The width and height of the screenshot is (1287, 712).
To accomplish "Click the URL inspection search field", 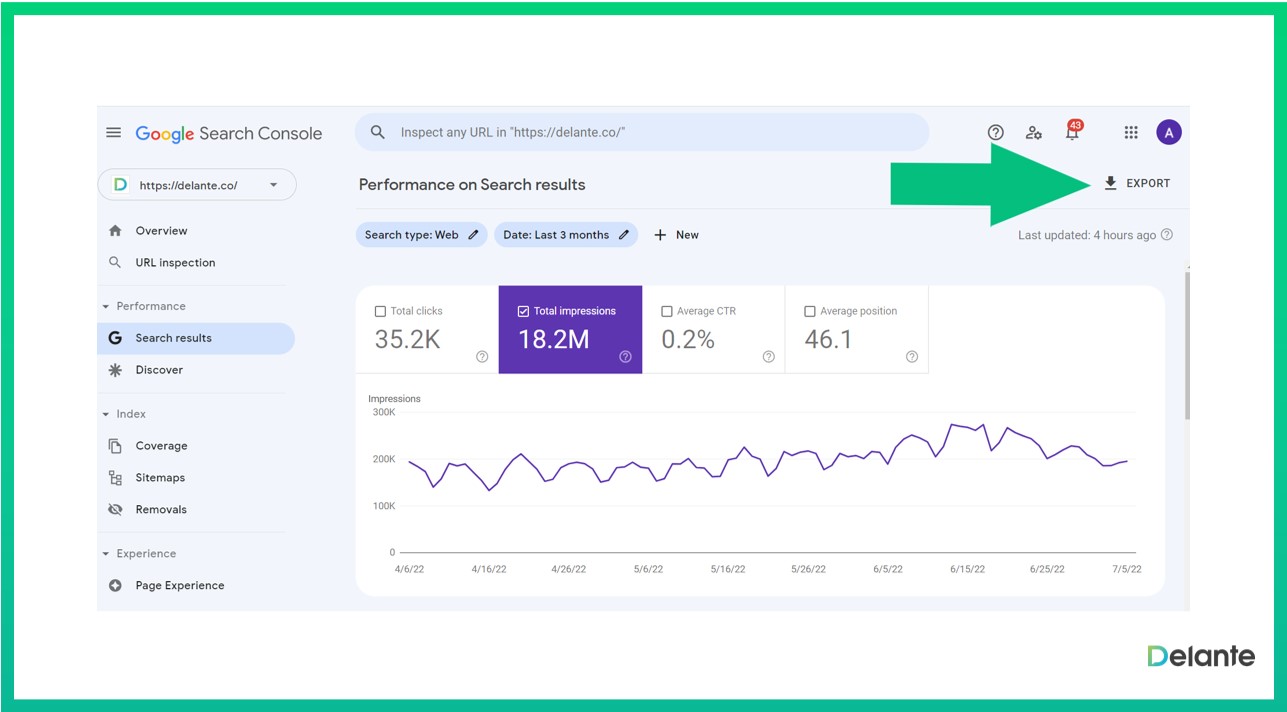I will click(642, 132).
